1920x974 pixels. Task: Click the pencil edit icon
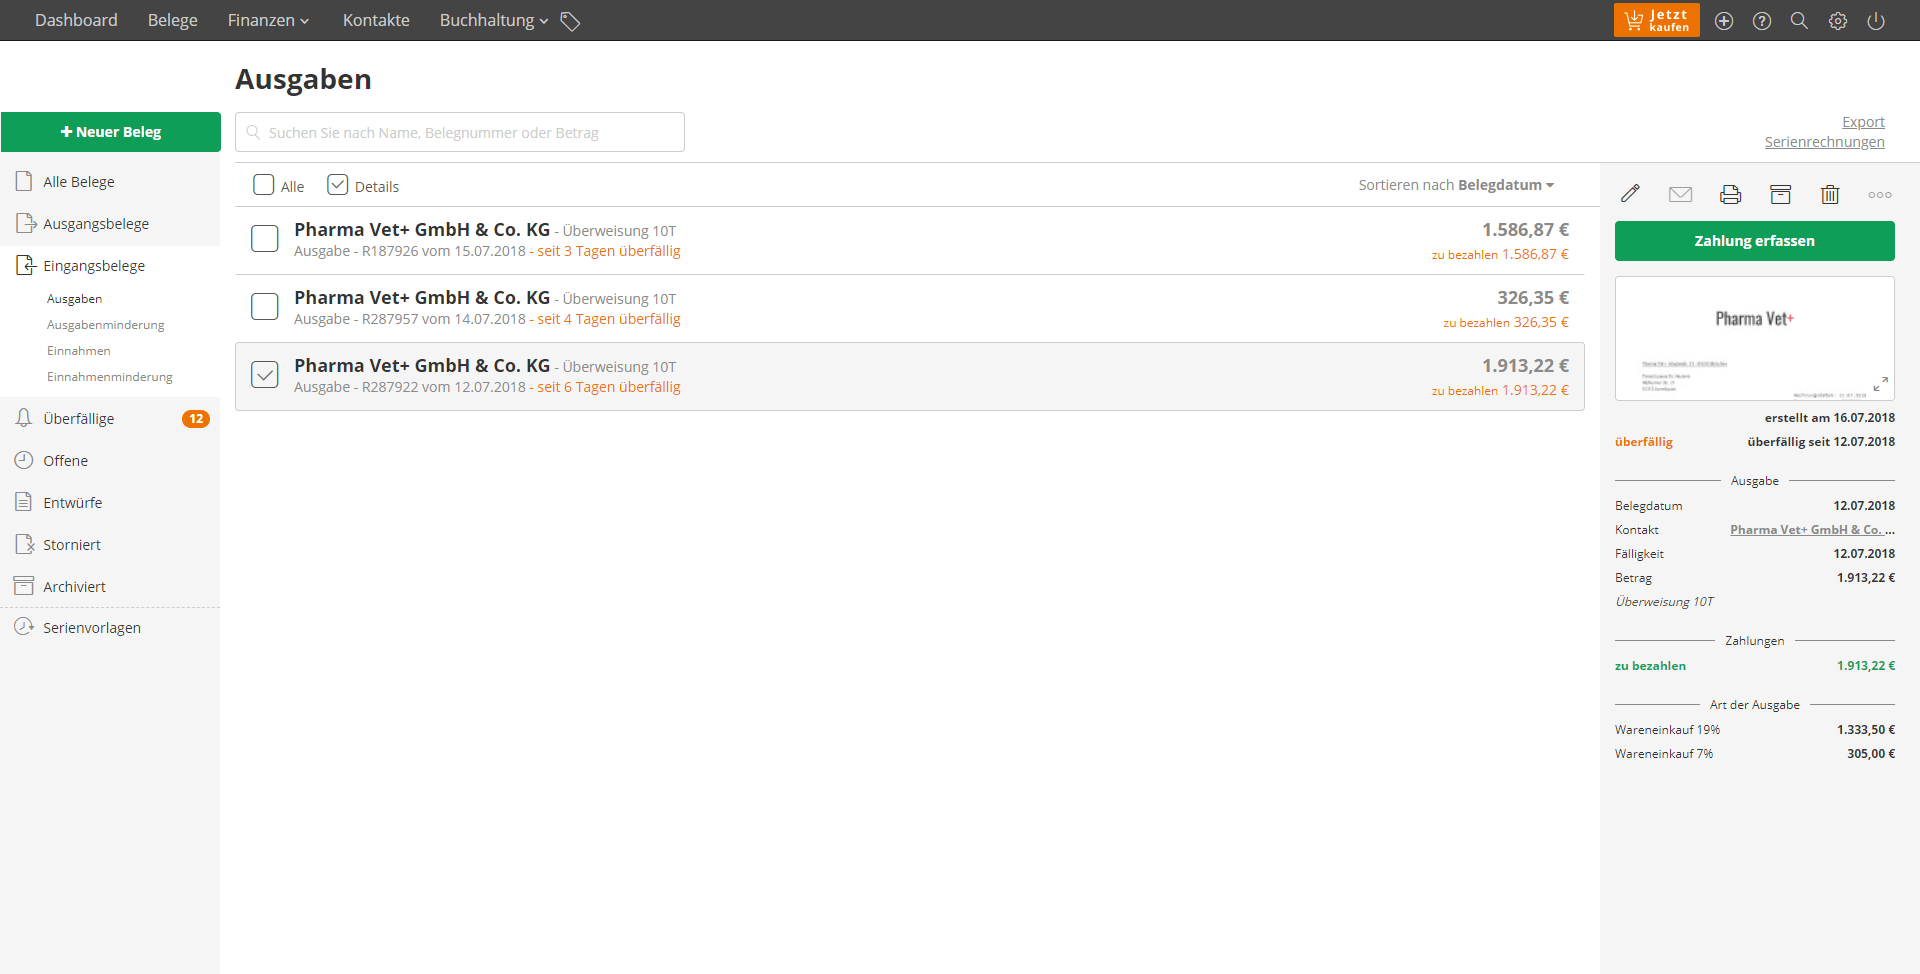[1630, 194]
